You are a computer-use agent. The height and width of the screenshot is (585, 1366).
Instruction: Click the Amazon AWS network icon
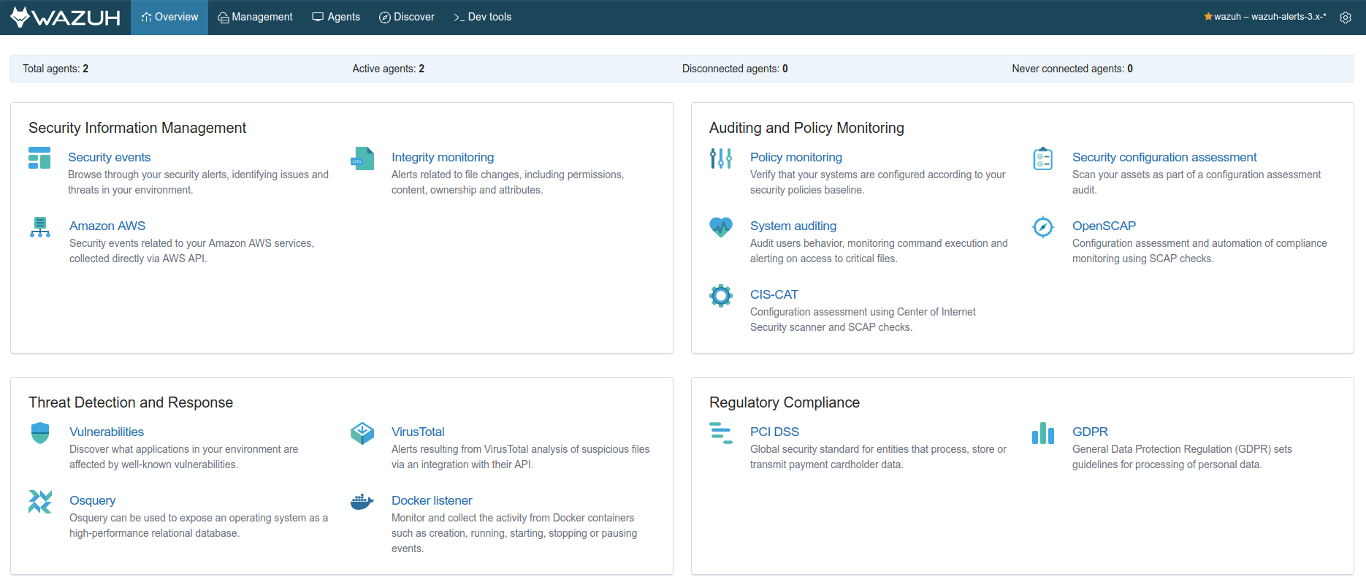pyautogui.click(x=39, y=227)
